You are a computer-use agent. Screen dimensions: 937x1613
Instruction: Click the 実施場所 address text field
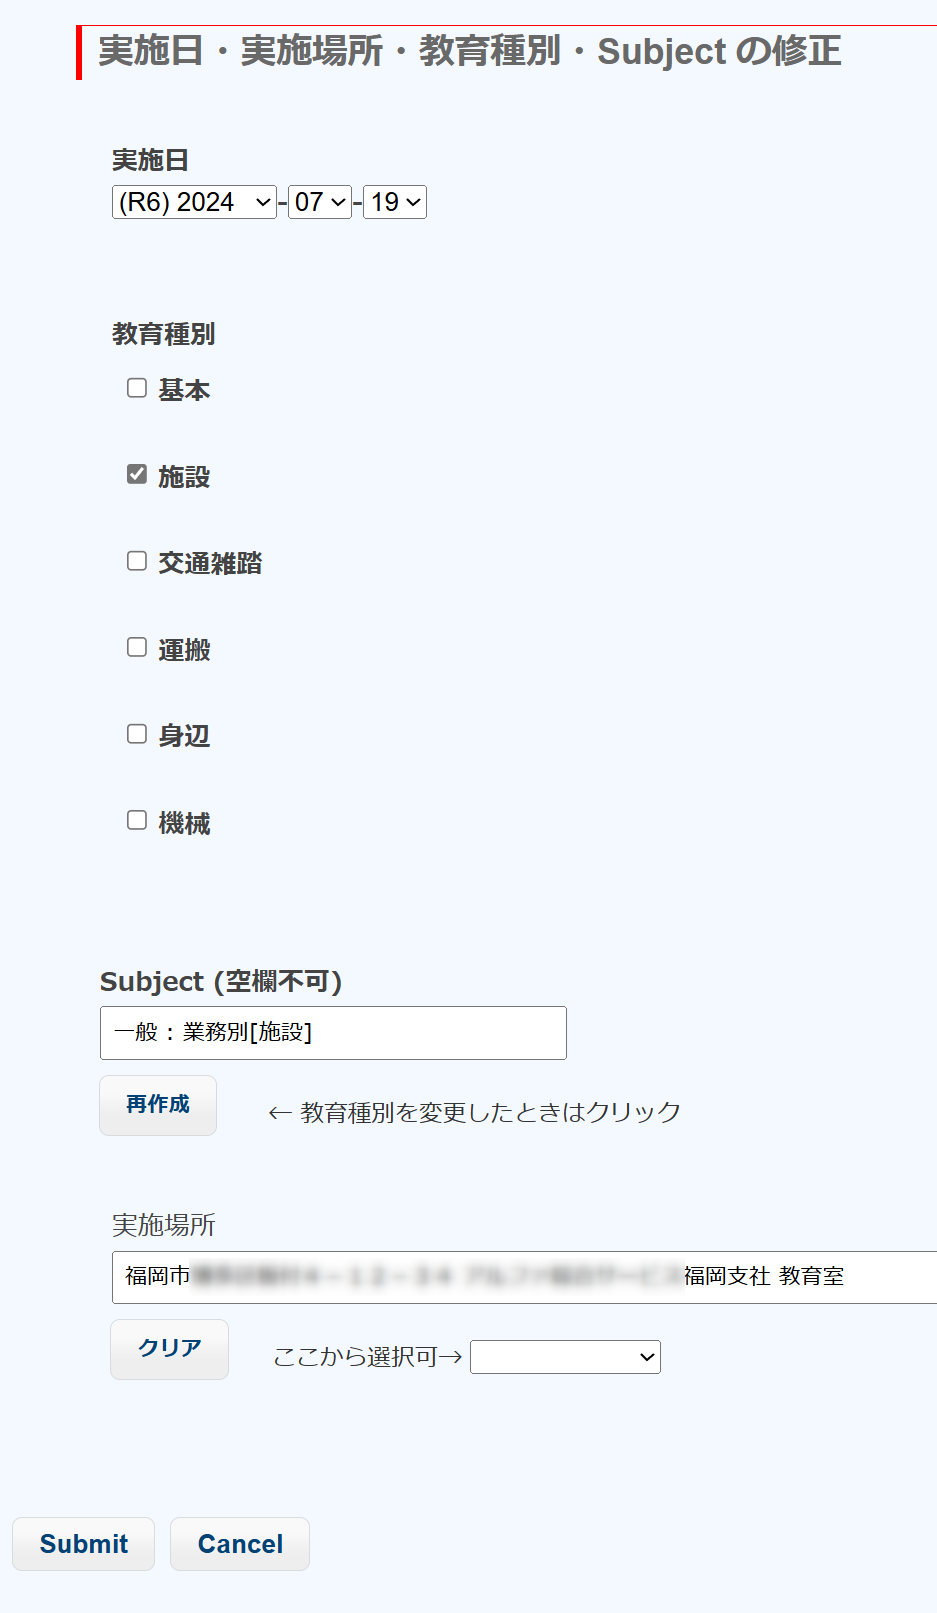pos(524,1277)
